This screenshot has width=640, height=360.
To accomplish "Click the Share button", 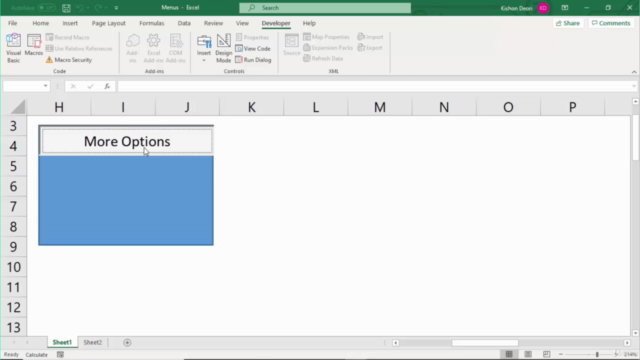I will 568,23.
